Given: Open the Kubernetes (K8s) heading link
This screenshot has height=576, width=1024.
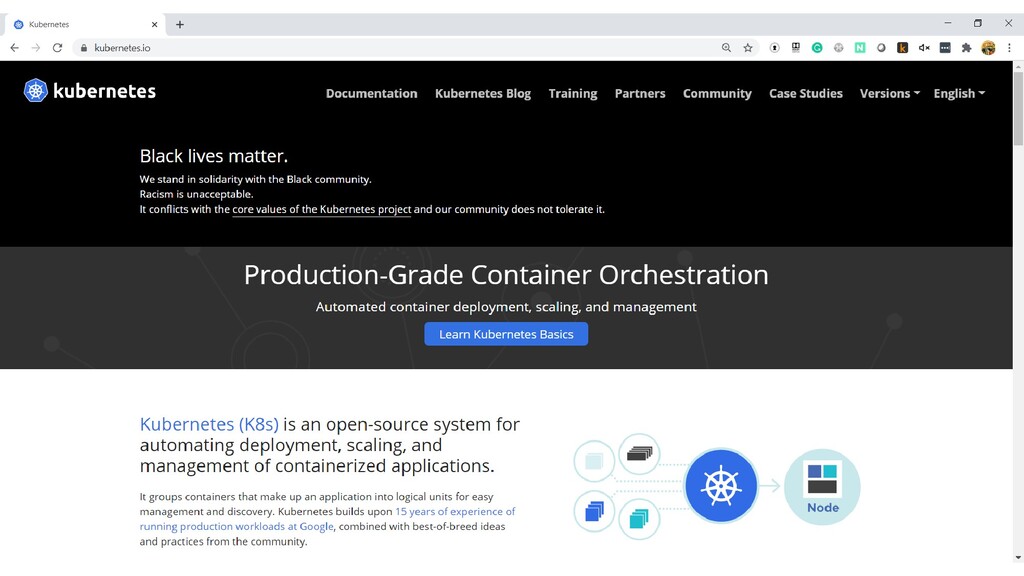Looking at the screenshot, I should coord(209,424).
